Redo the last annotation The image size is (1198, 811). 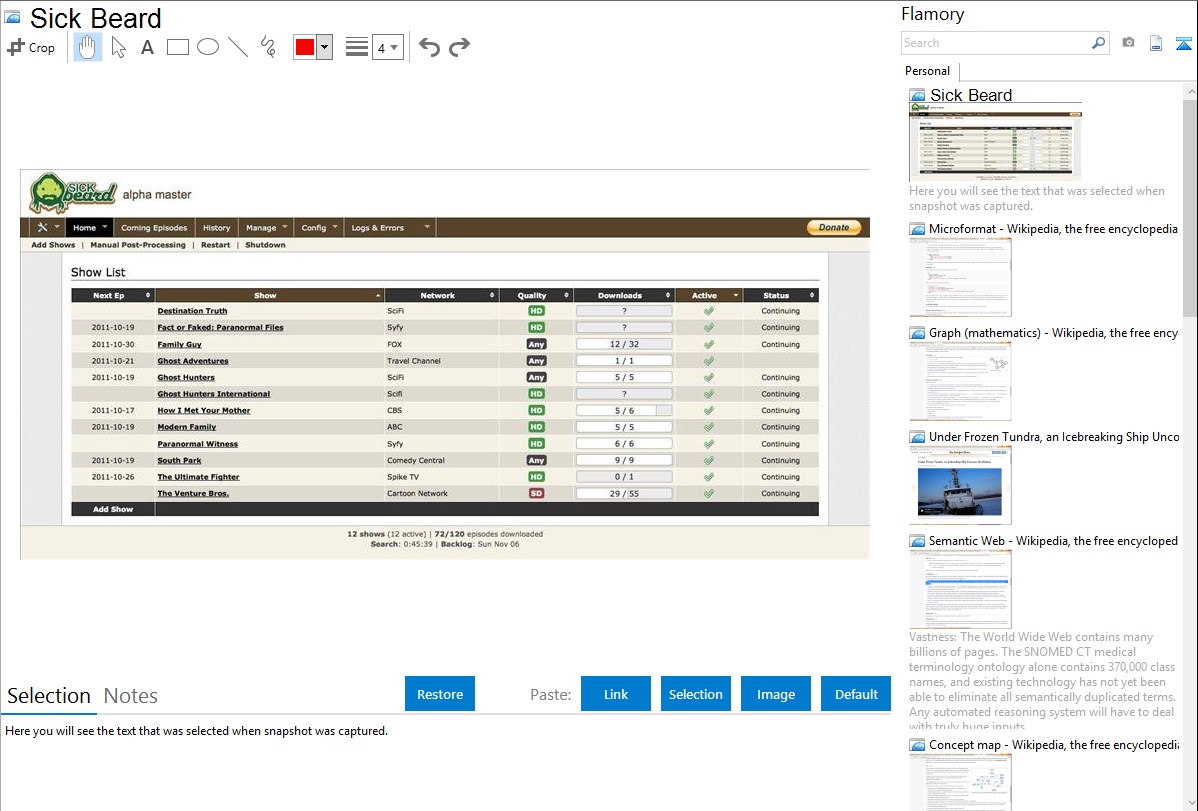coord(459,47)
